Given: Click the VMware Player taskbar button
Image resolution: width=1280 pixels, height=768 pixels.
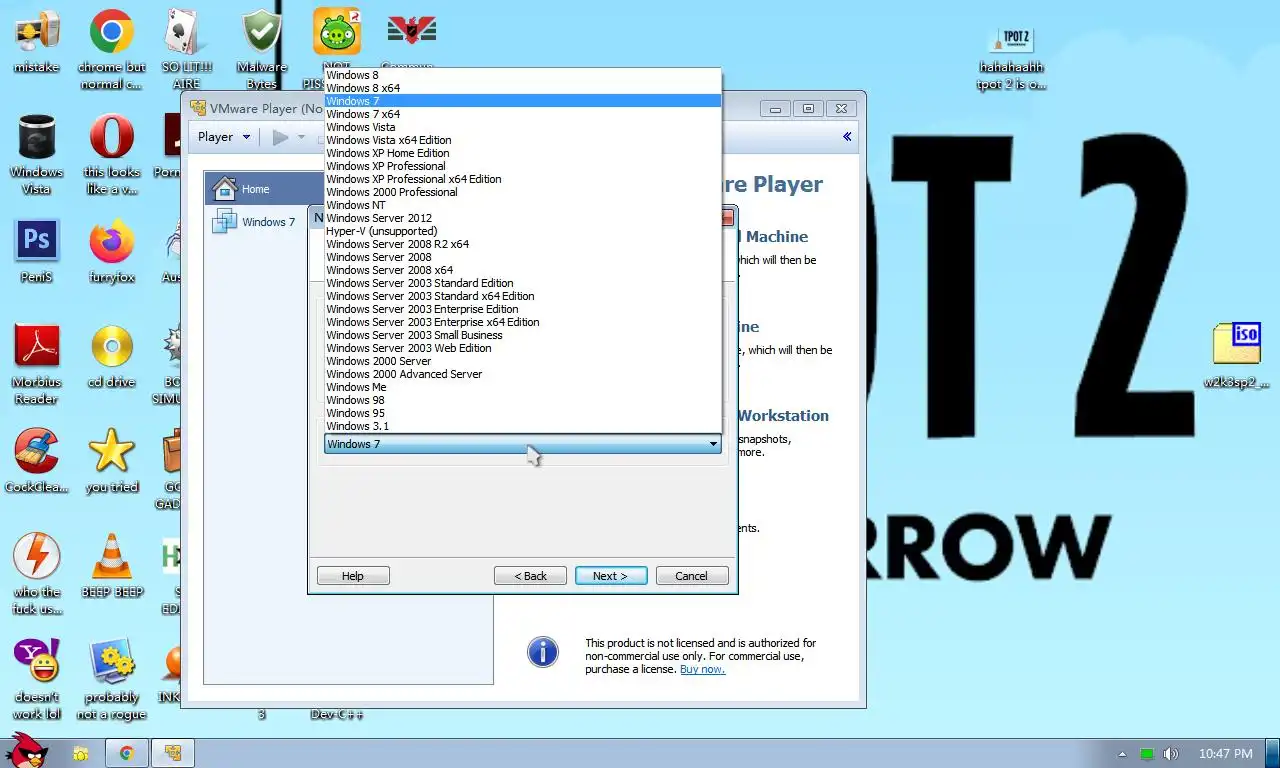Looking at the screenshot, I should (173, 753).
